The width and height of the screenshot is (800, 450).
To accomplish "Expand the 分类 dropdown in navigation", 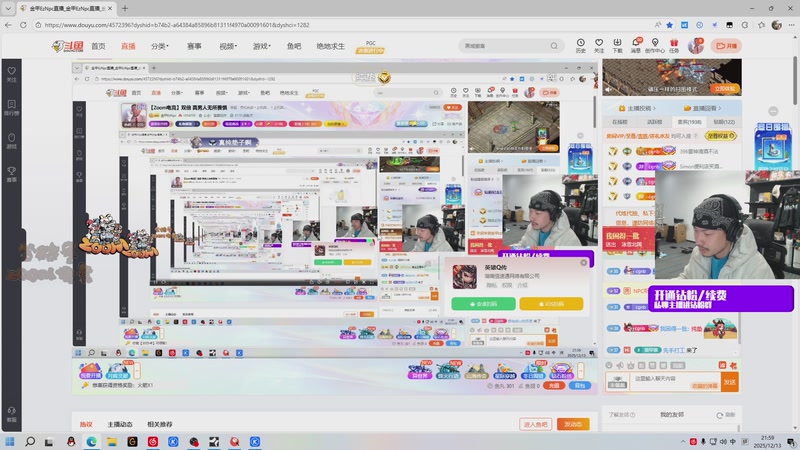I will pyautogui.click(x=160, y=46).
